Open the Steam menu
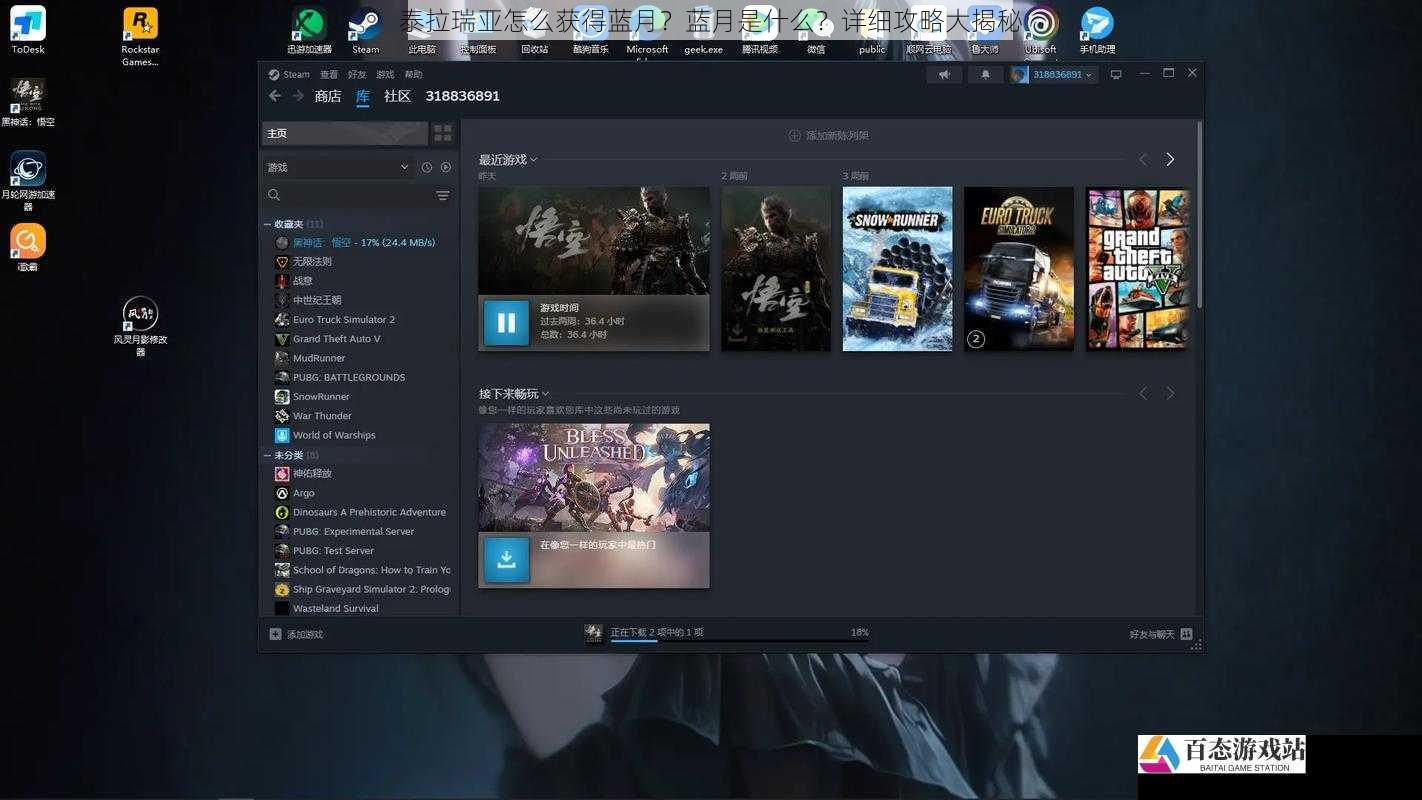 tap(290, 75)
